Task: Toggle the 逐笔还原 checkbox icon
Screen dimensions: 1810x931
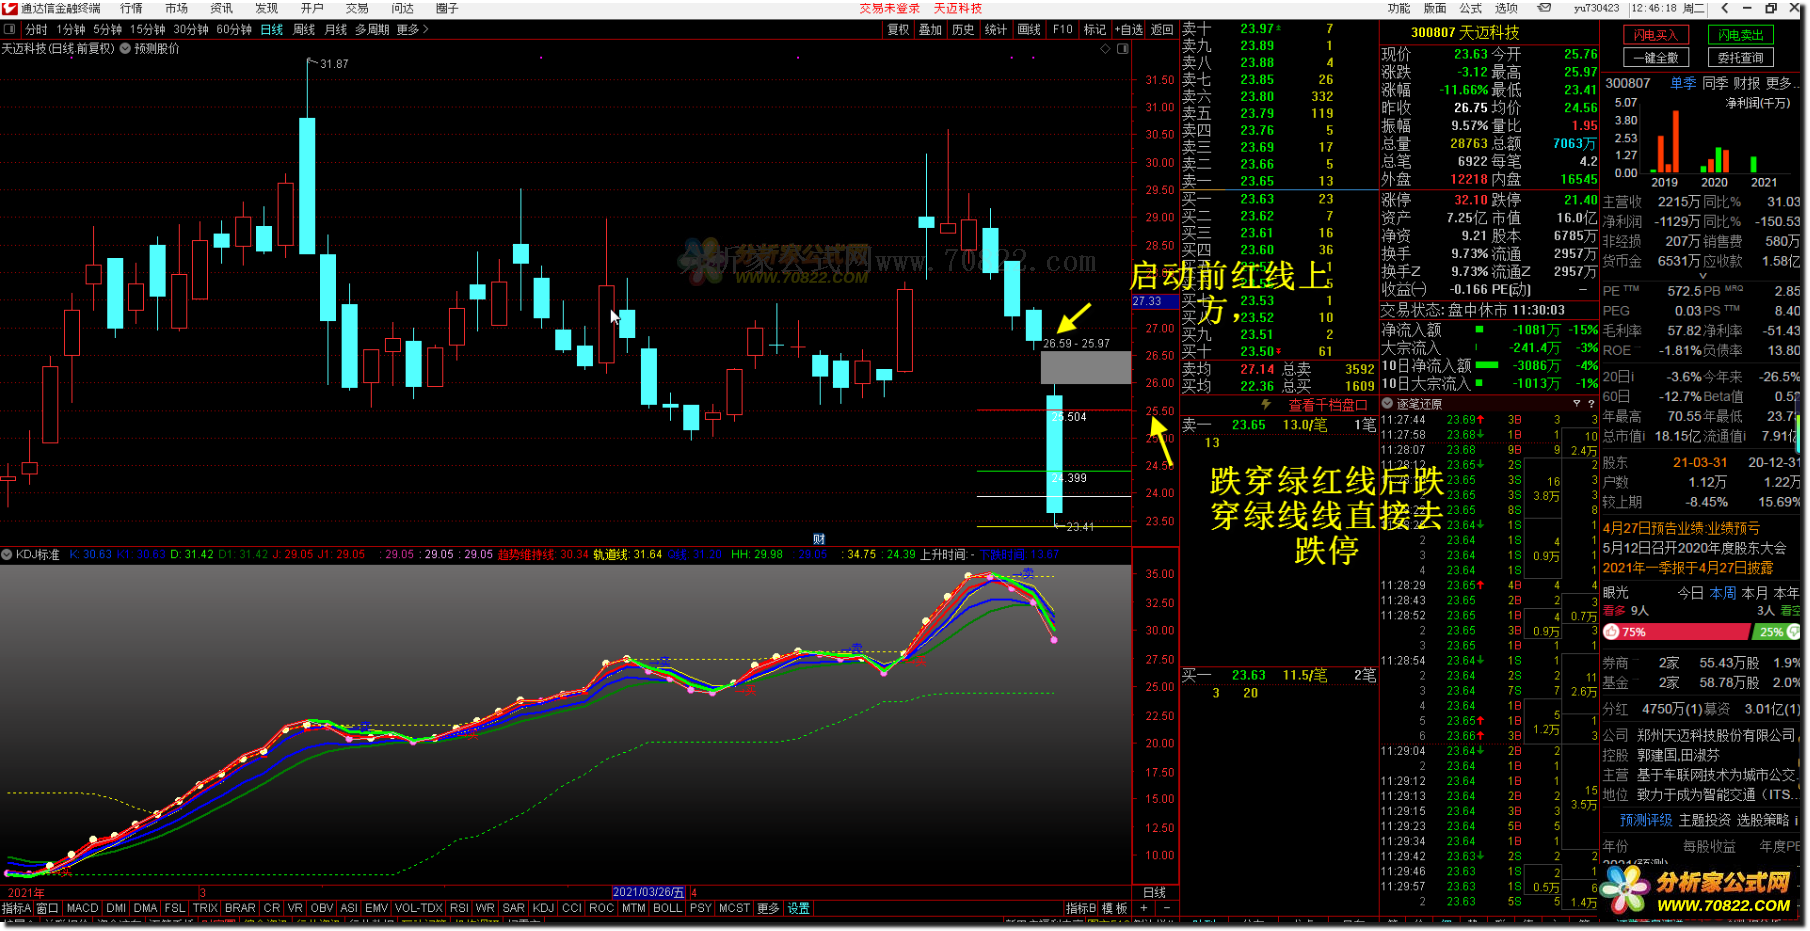Action: [1387, 404]
